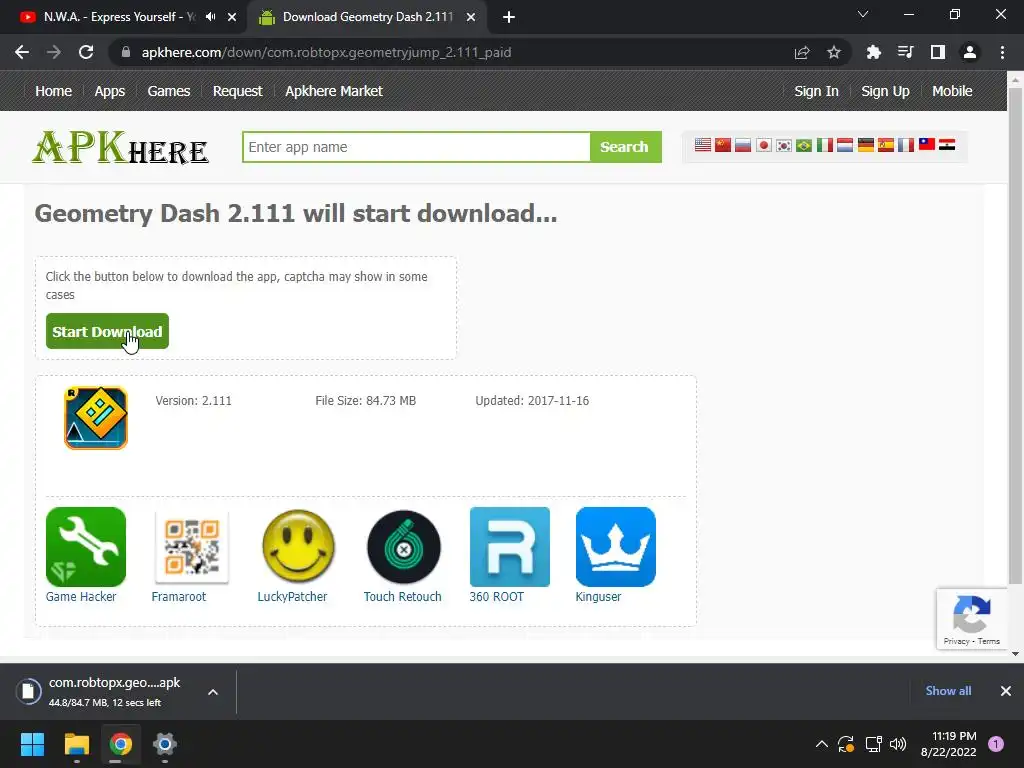Click the address bar URL

pyautogui.click(x=327, y=52)
